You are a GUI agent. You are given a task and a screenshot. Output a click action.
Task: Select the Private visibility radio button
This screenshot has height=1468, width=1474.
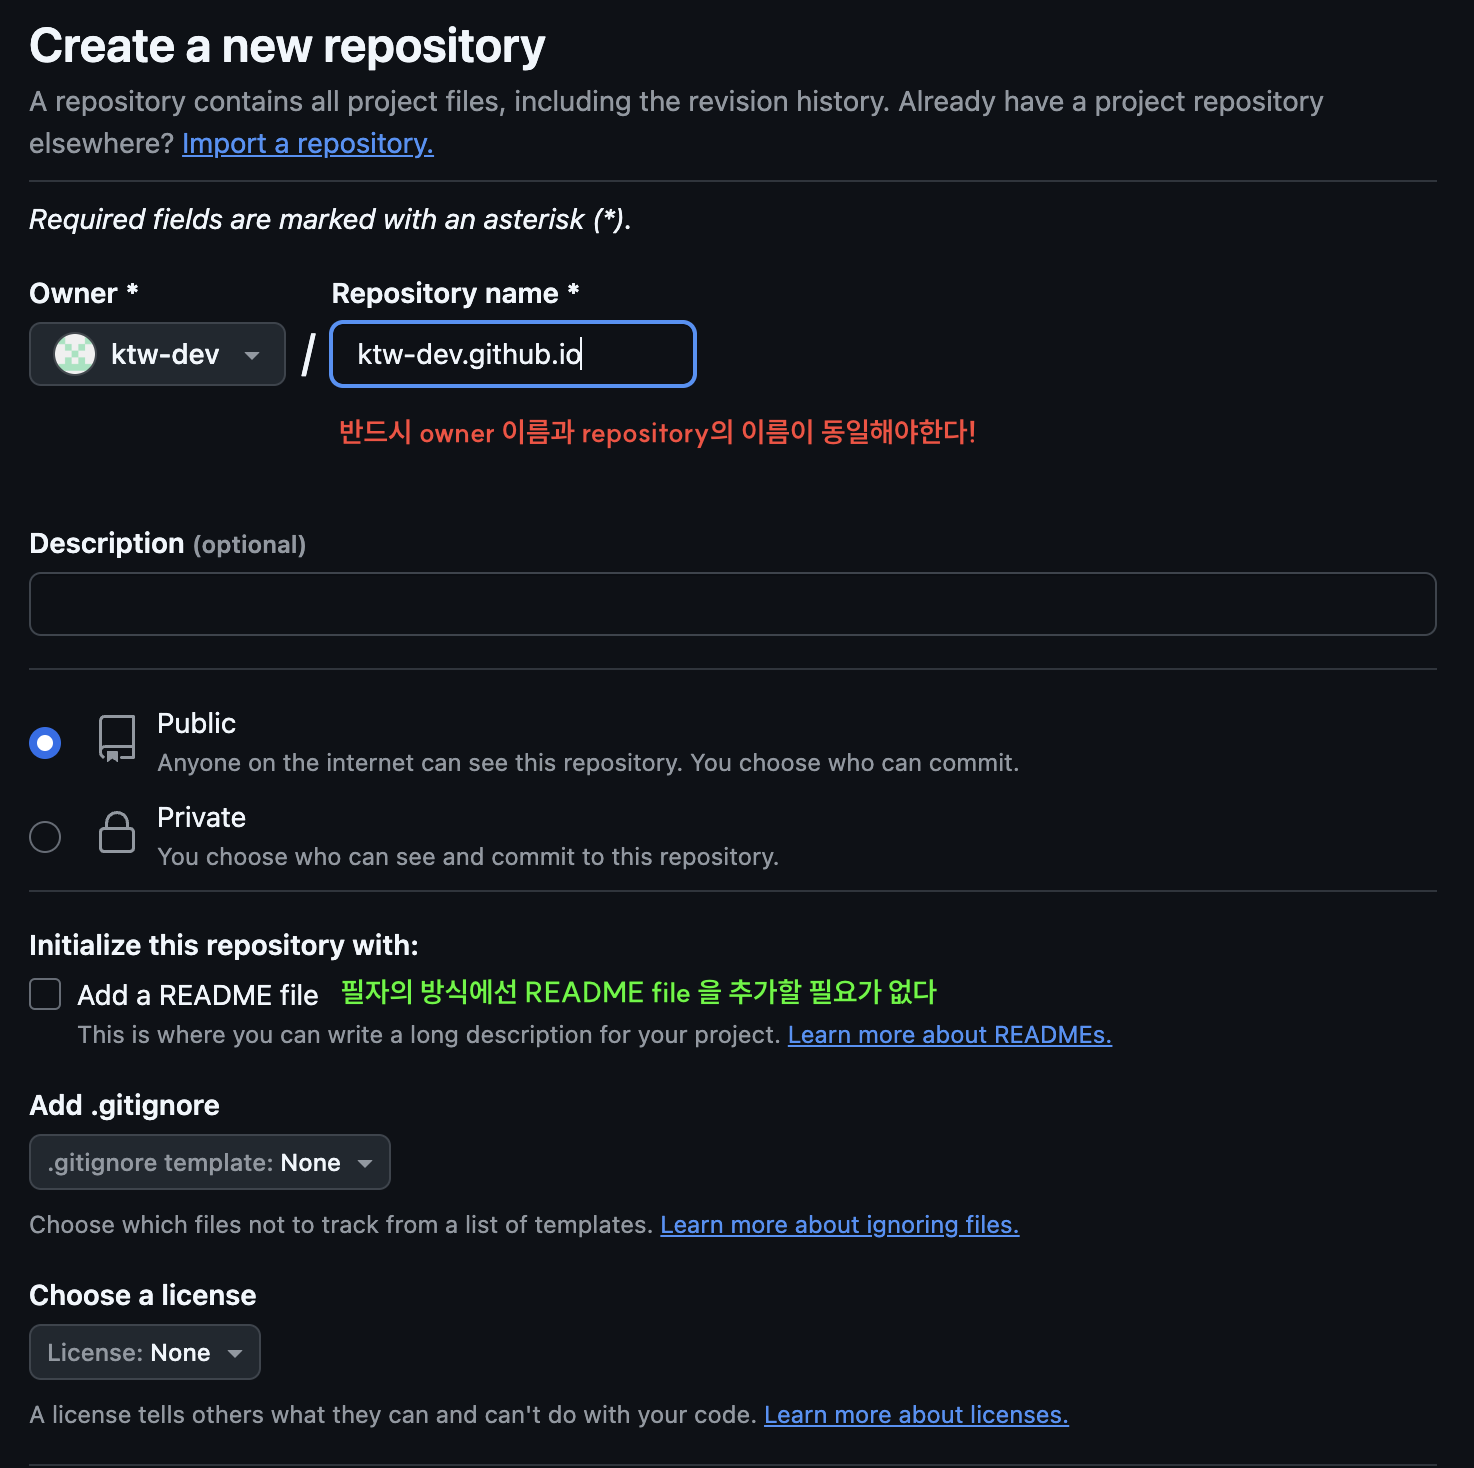[45, 837]
